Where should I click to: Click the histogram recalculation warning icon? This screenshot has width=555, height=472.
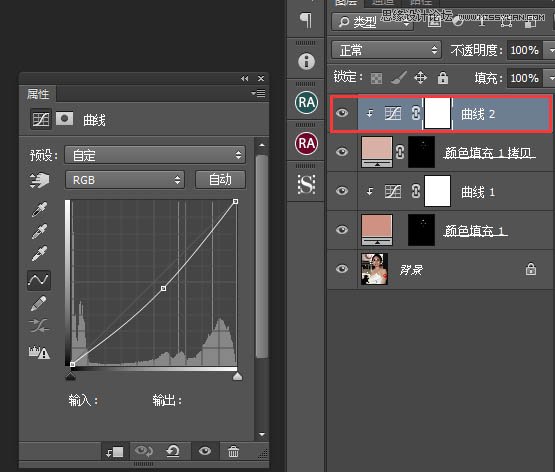point(39,352)
